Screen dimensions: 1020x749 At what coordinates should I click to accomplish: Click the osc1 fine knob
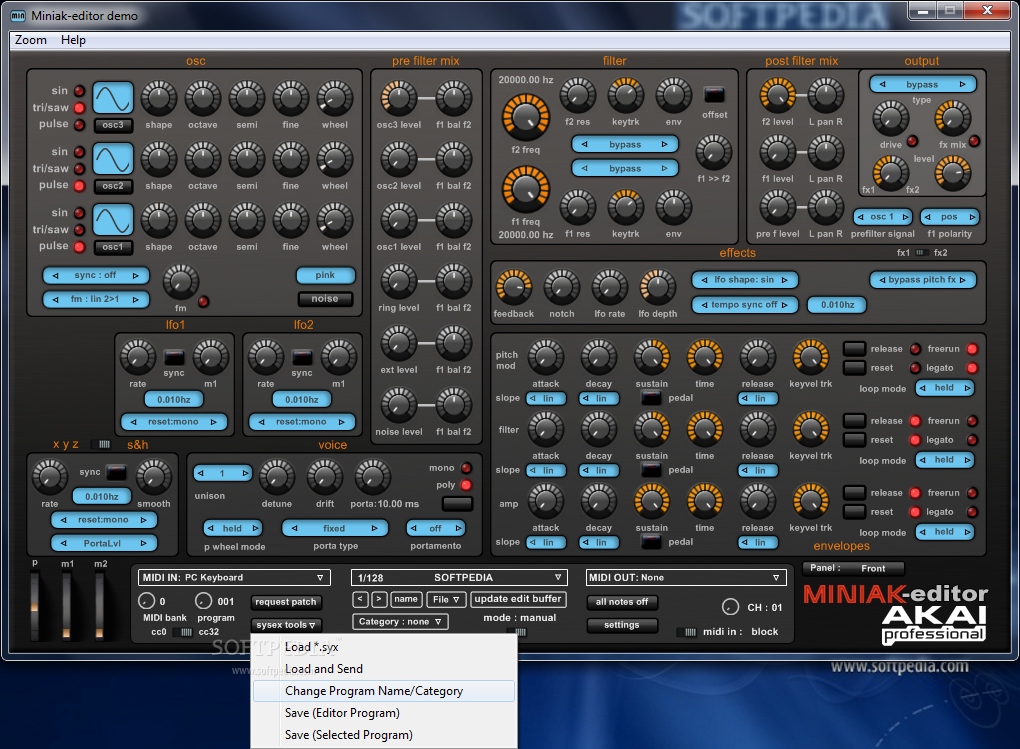291,220
